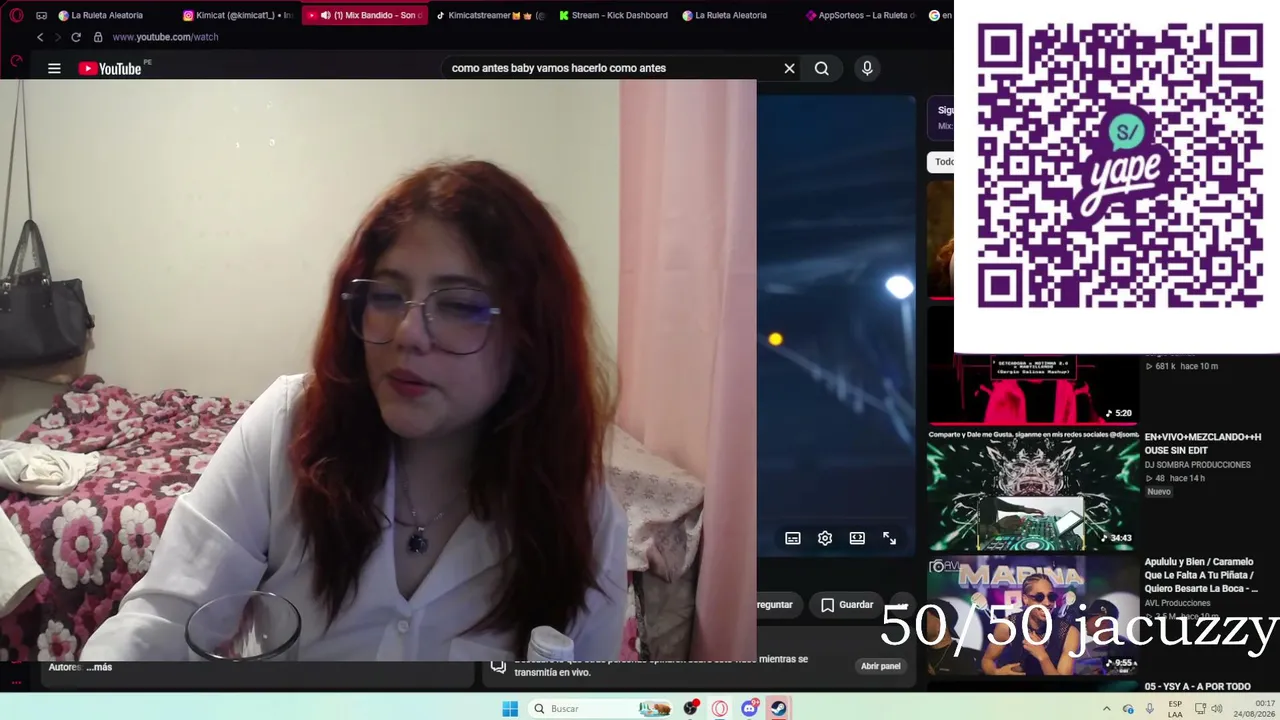This screenshot has height=720, width=1280.
Task: Open the 34:43 DJ mix thumbnail
Action: tap(1033, 490)
